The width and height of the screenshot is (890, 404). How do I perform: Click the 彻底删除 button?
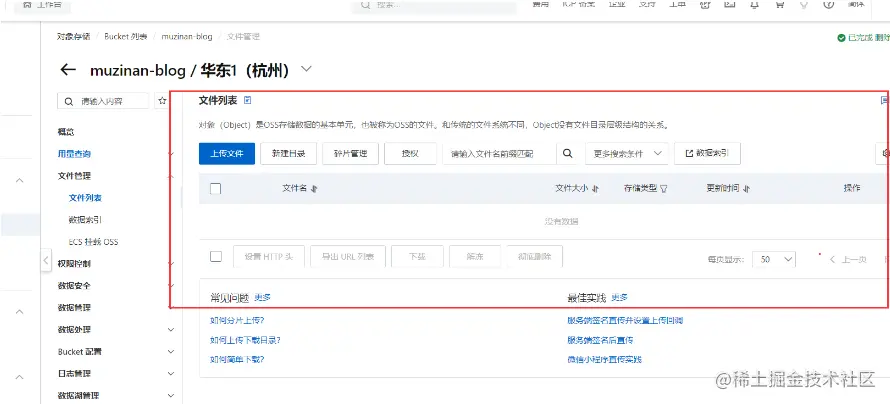coord(535,256)
